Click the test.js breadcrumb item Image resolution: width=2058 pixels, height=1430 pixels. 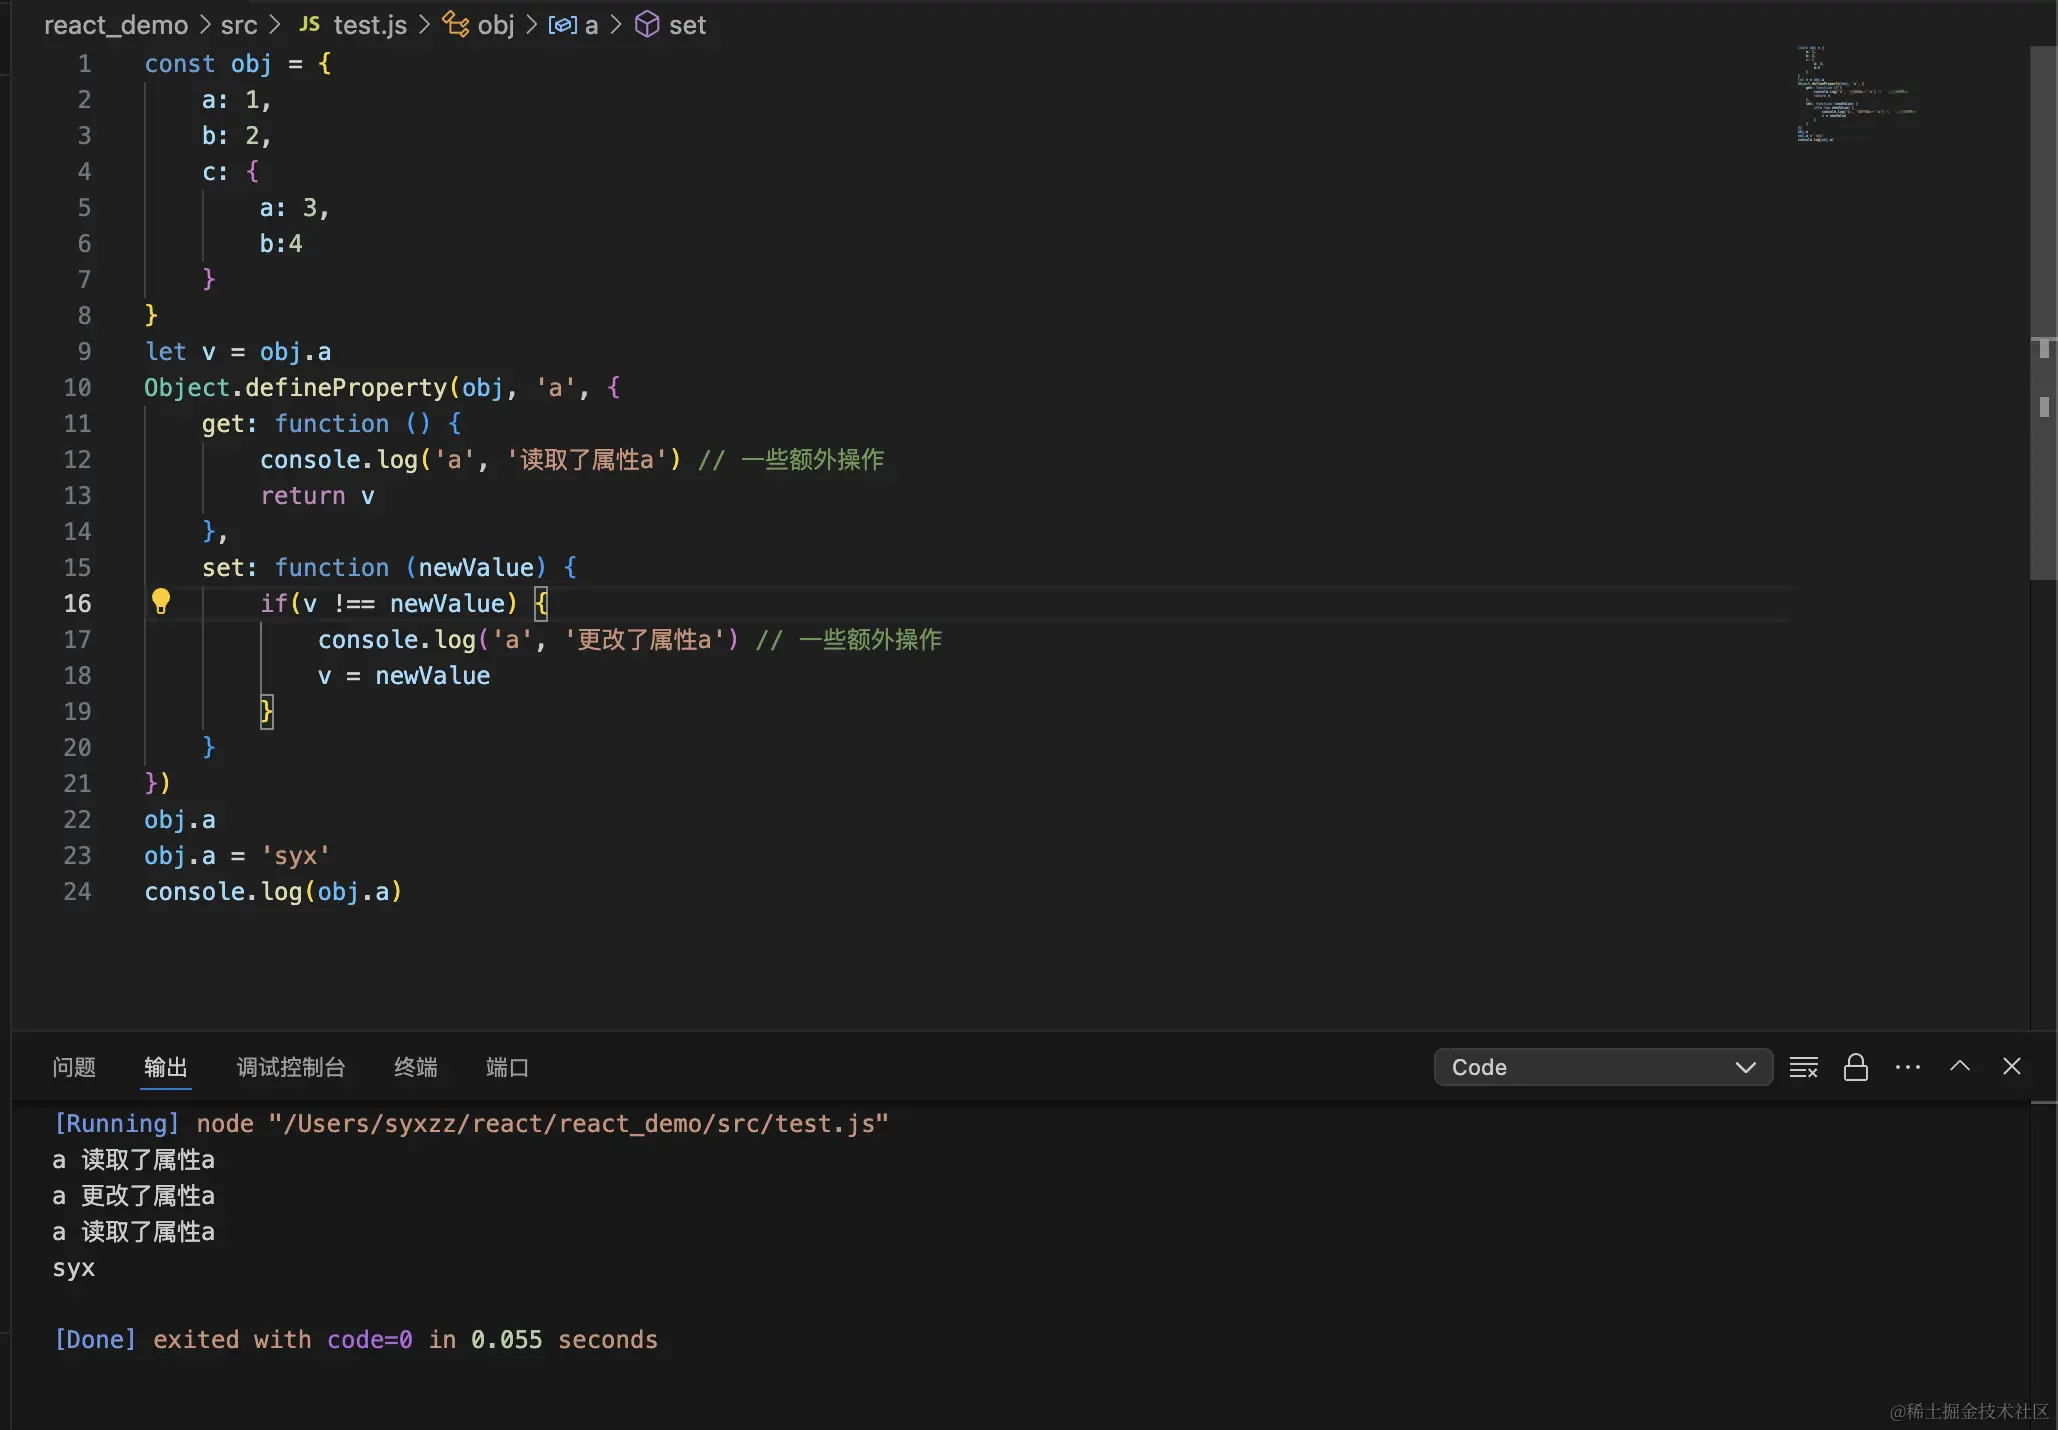coord(369,24)
